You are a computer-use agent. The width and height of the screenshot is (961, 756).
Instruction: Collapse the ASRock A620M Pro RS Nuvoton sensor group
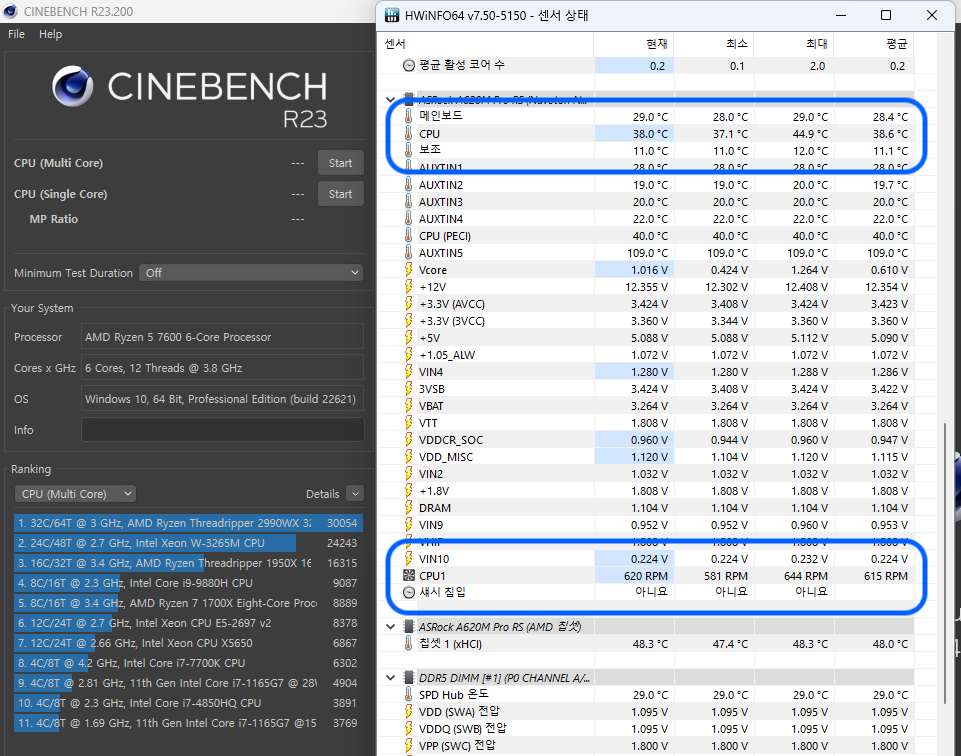coord(390,99)
